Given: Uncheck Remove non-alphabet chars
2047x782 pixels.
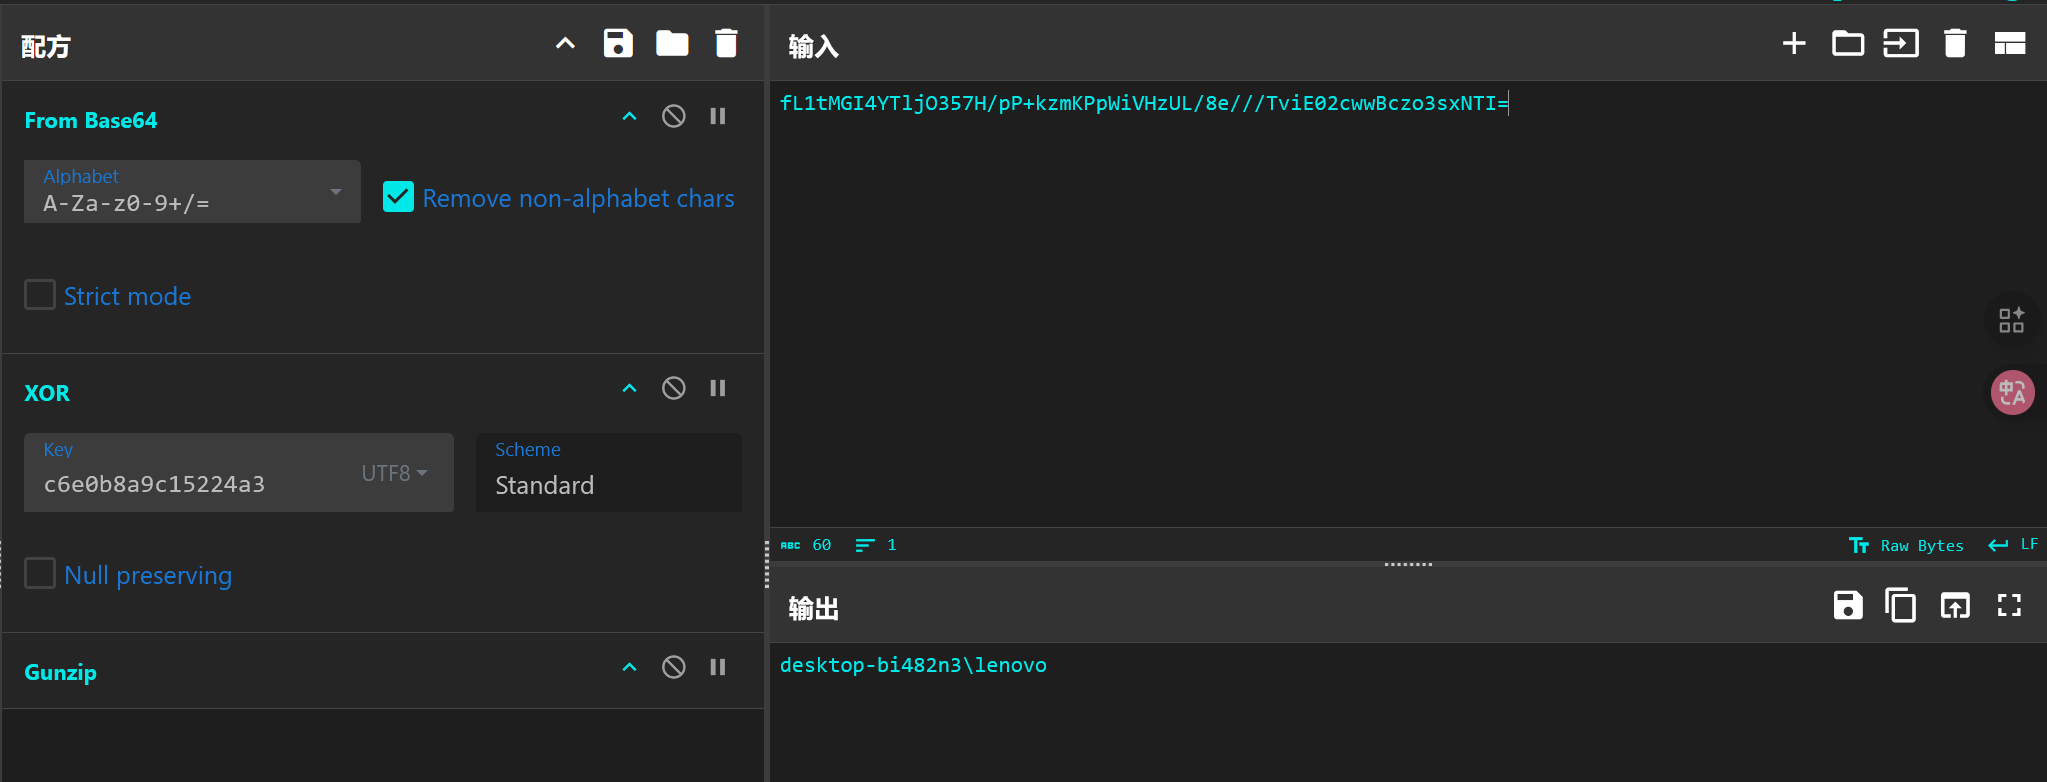Looking at the screenshot, I should click(x=398, y=197).
